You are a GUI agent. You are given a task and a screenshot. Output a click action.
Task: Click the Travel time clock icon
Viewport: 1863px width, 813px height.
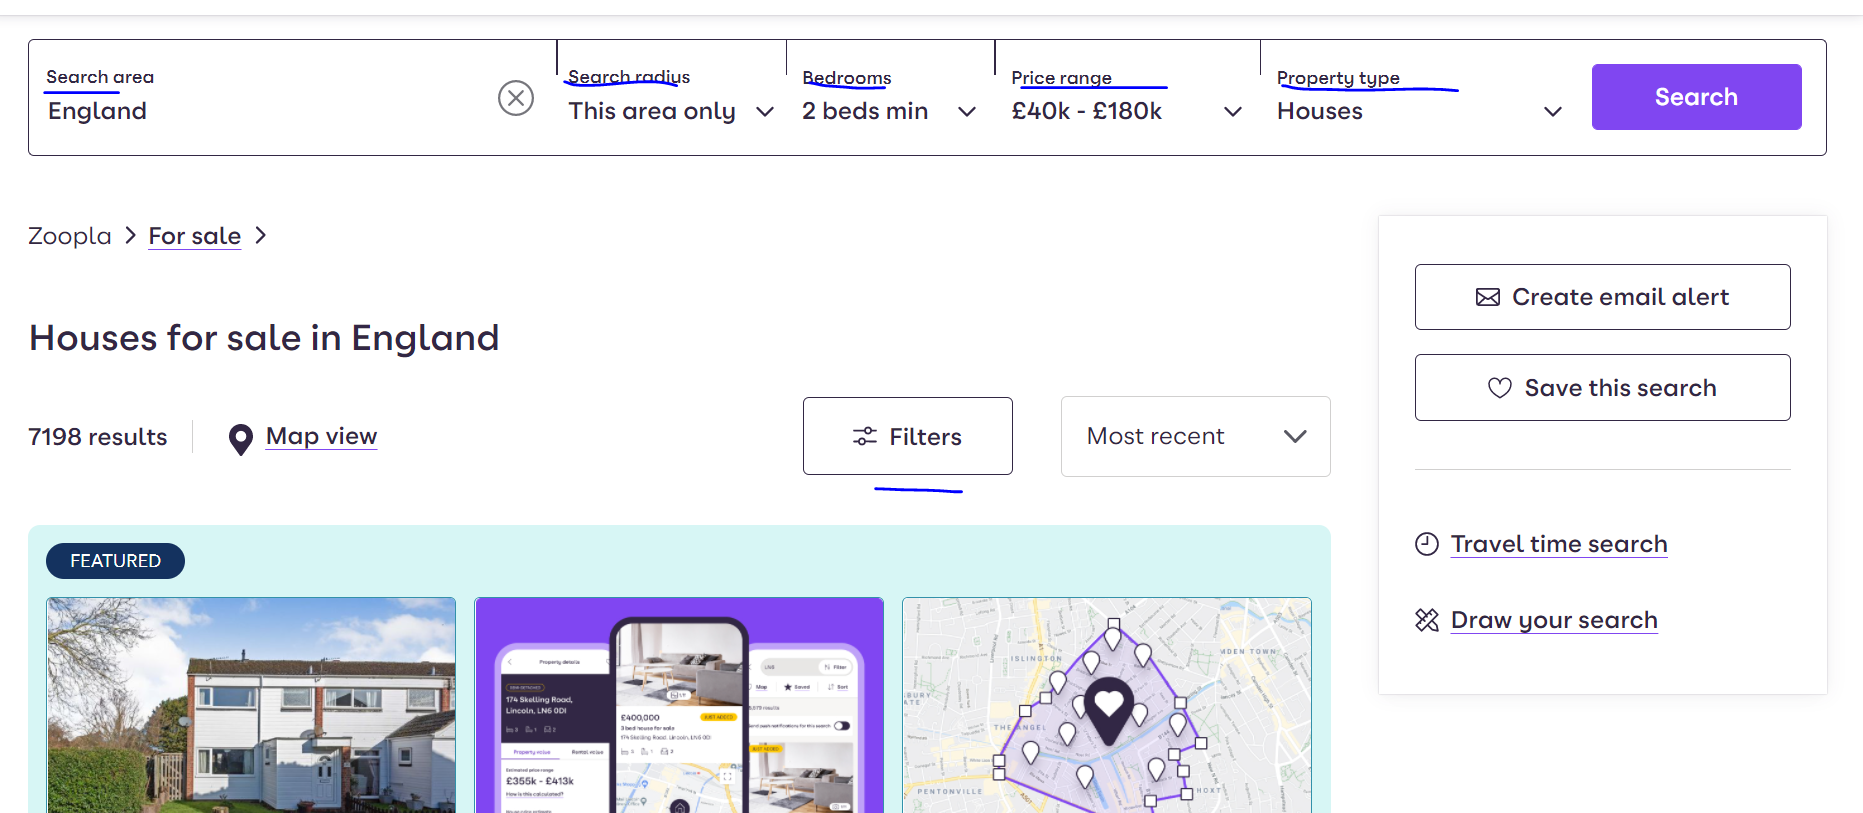pos(1427,544)
